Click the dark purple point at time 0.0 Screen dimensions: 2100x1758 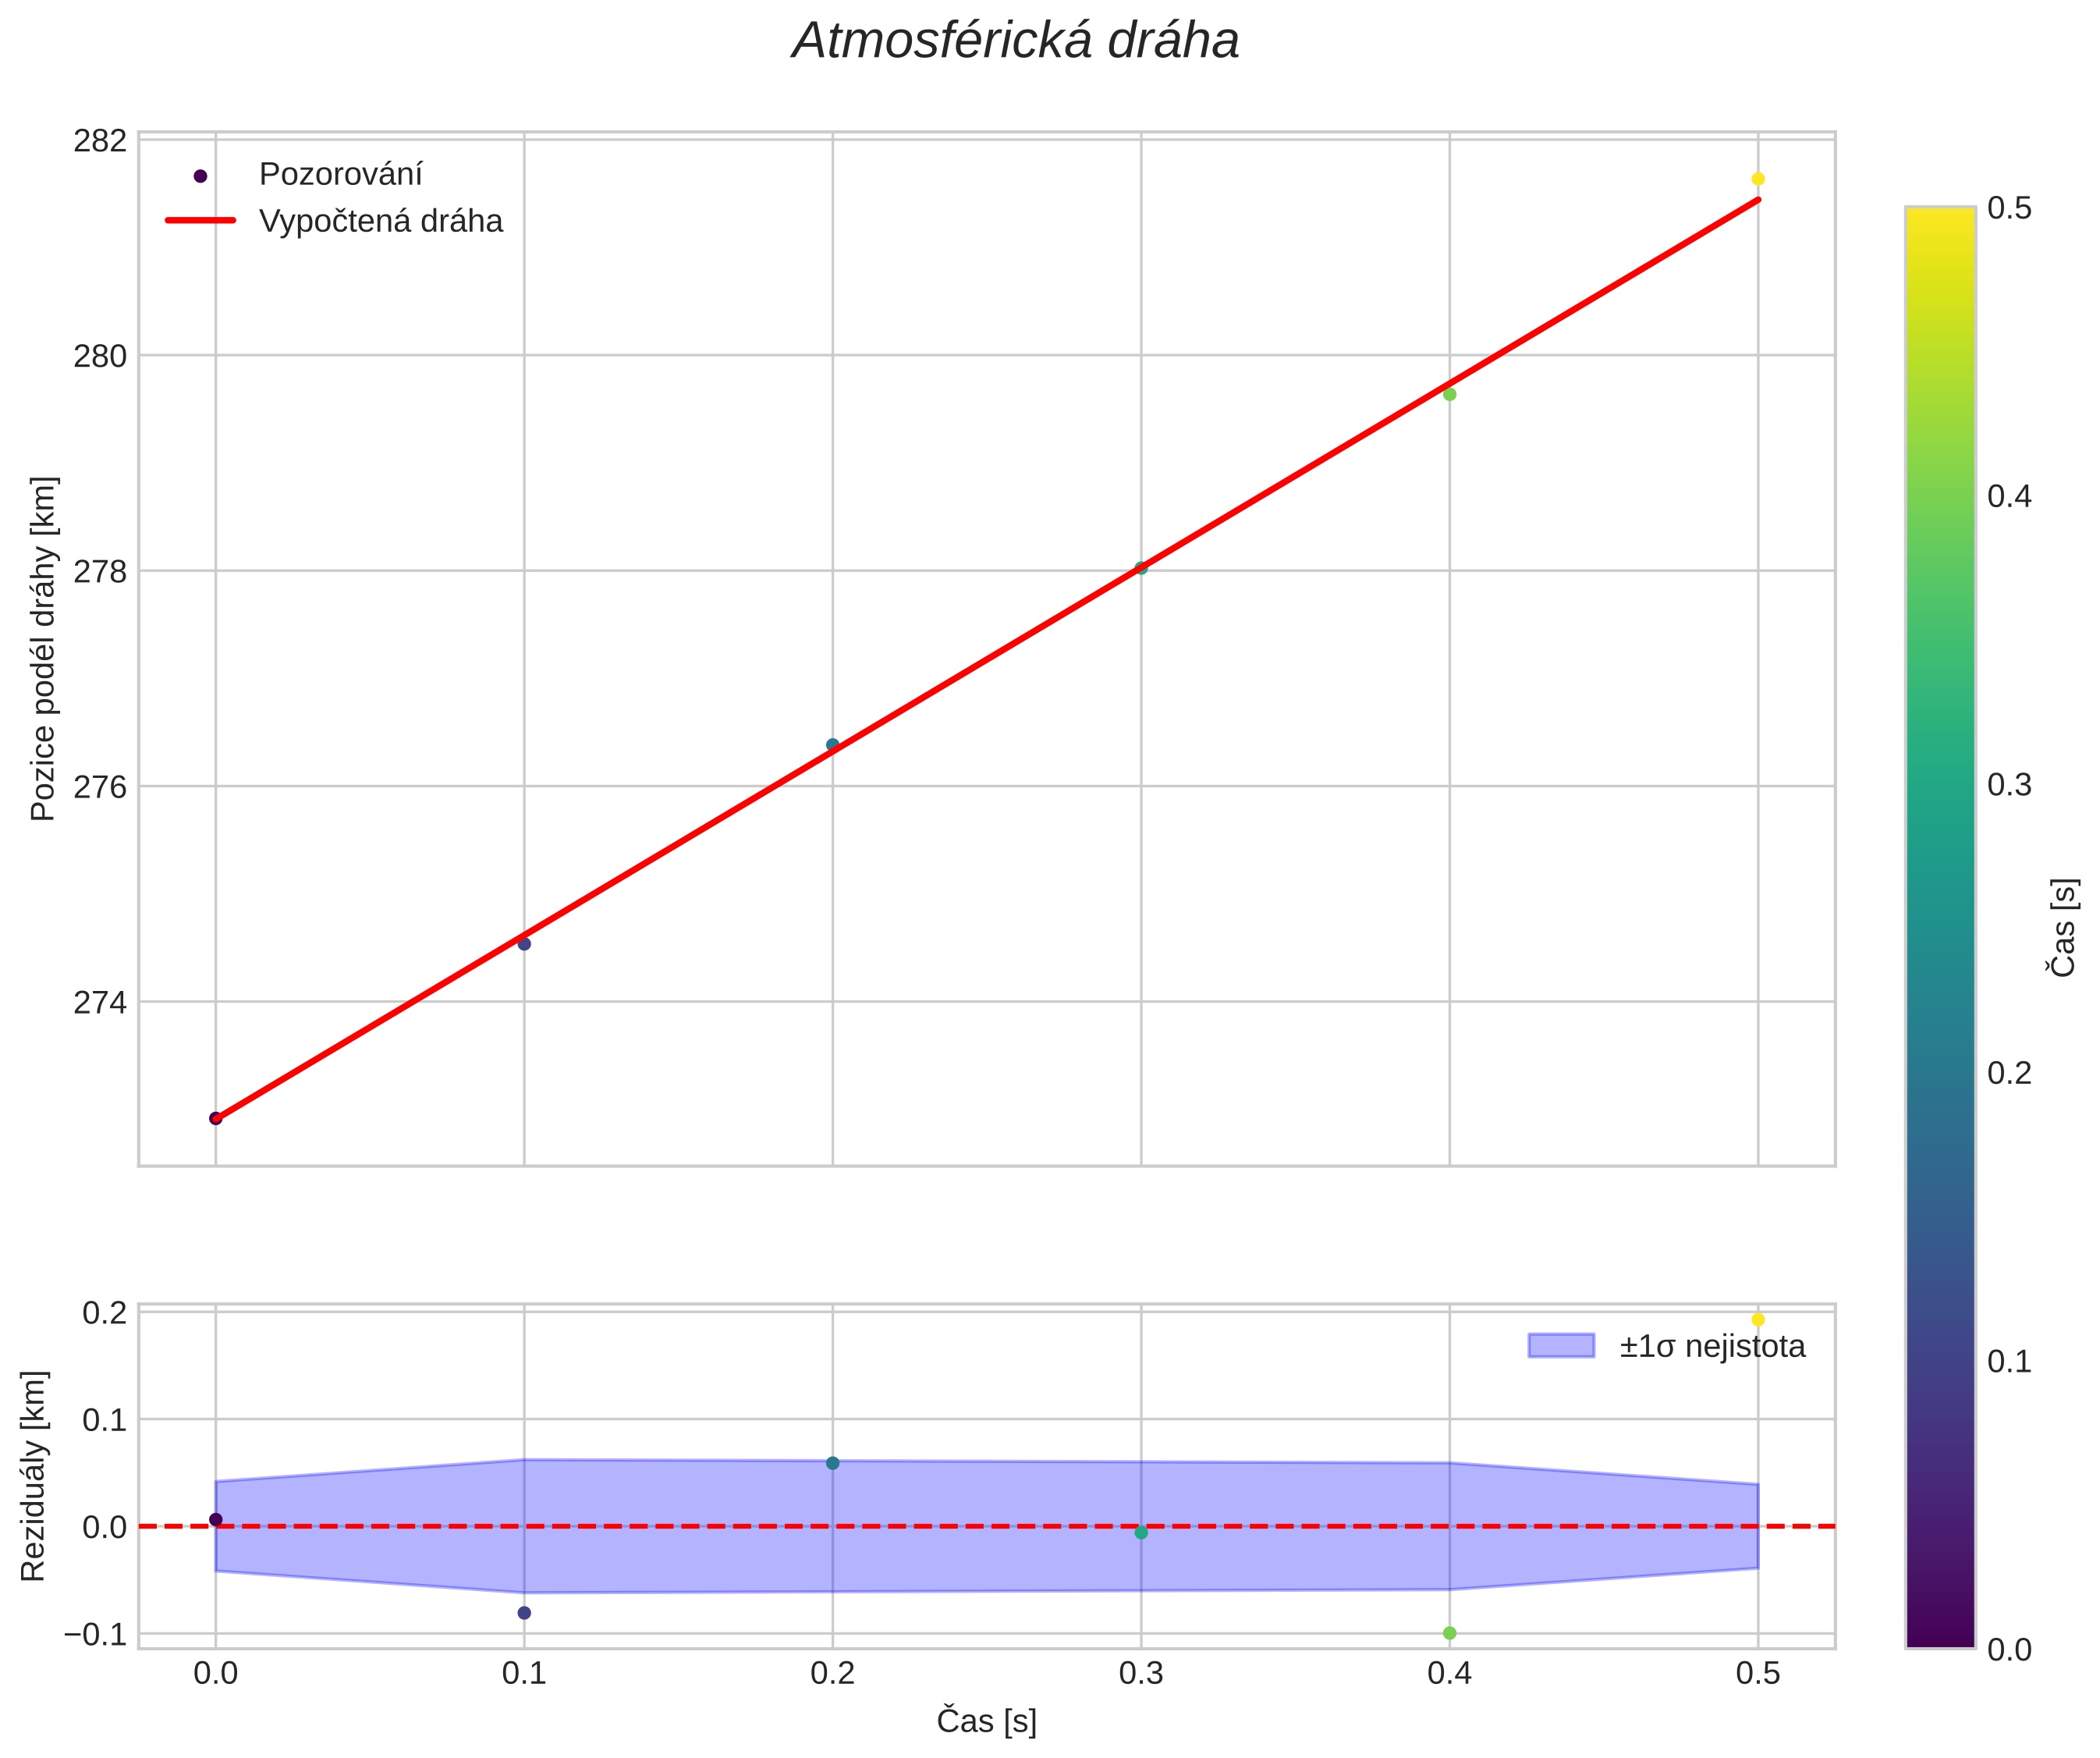click(x=215, y=1118)
